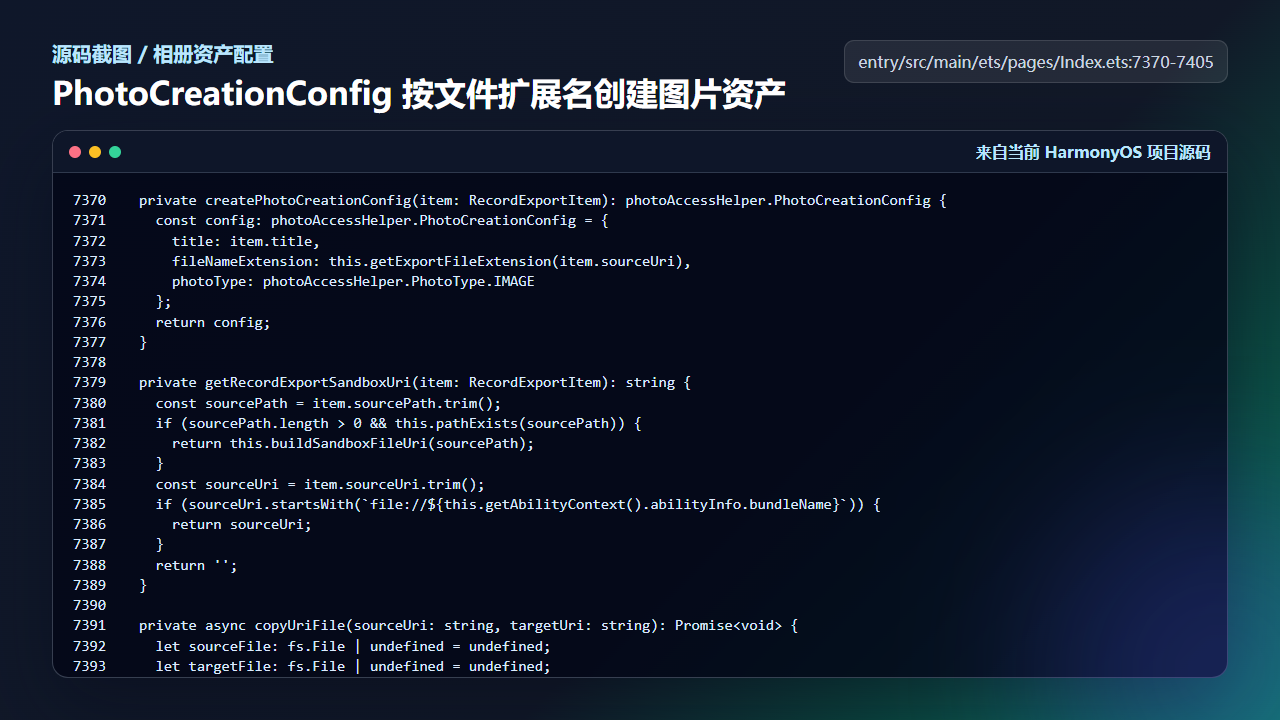1280x720 pixels.
Task: Click the const sourceUri = item.sourceUri.trim() line
Action: tap(320, 484)
